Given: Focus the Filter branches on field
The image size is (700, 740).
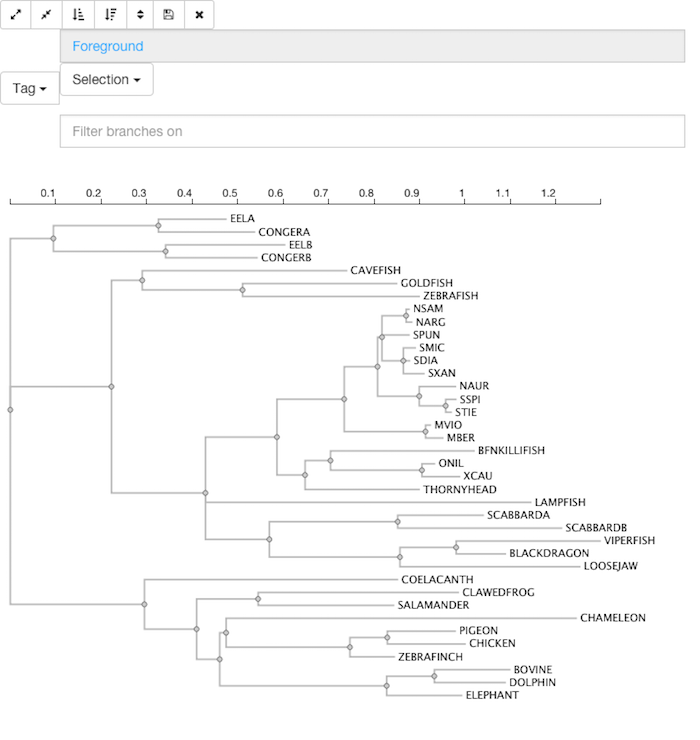Looking at the screenshot, I should pos(372,131).
